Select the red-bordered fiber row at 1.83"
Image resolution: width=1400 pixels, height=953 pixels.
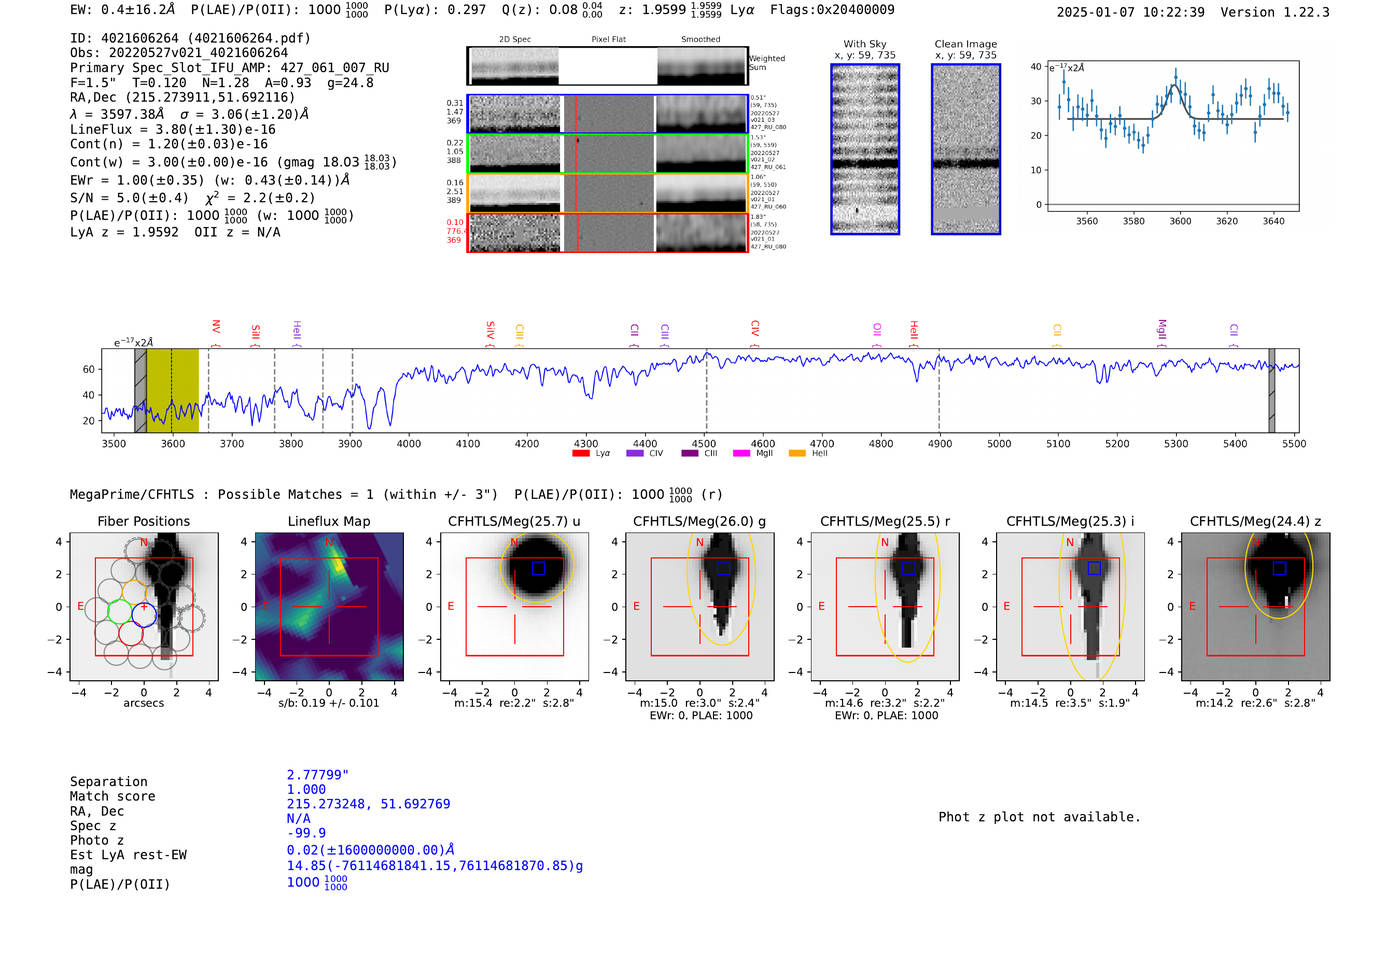[x=607, y=232]
